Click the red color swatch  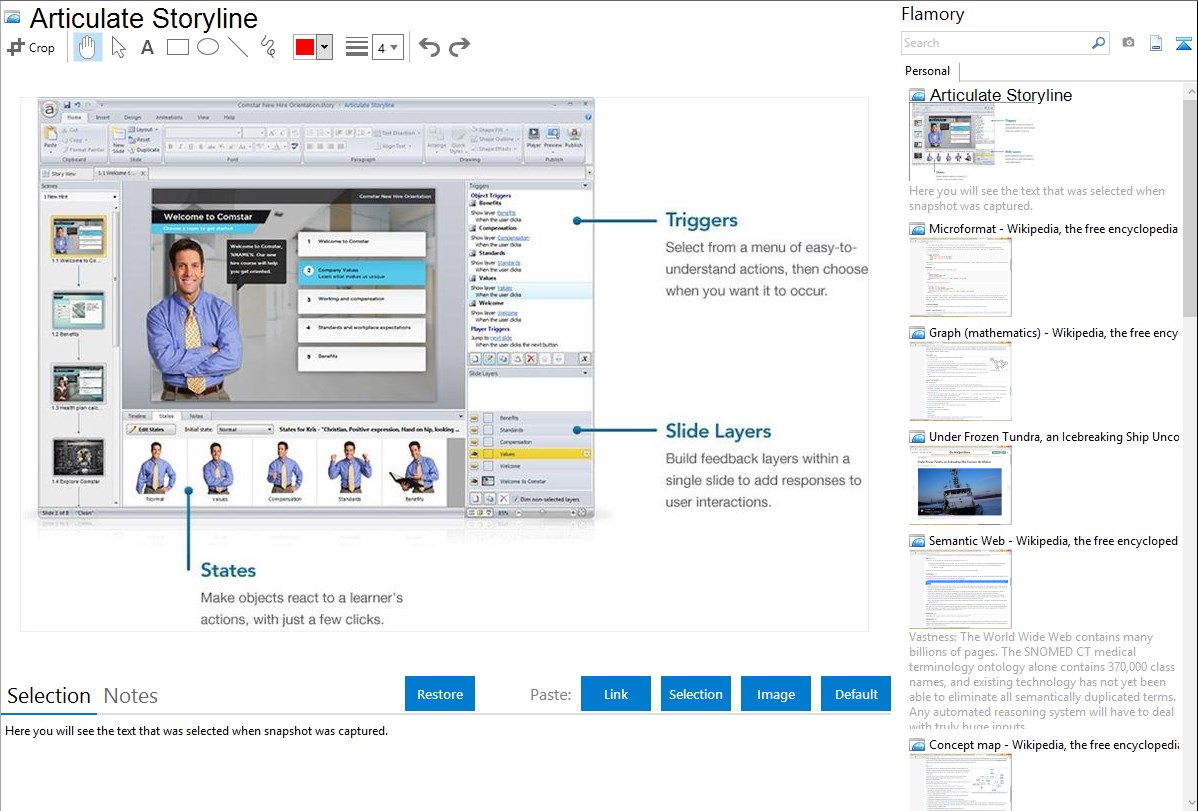pos(305,47)
